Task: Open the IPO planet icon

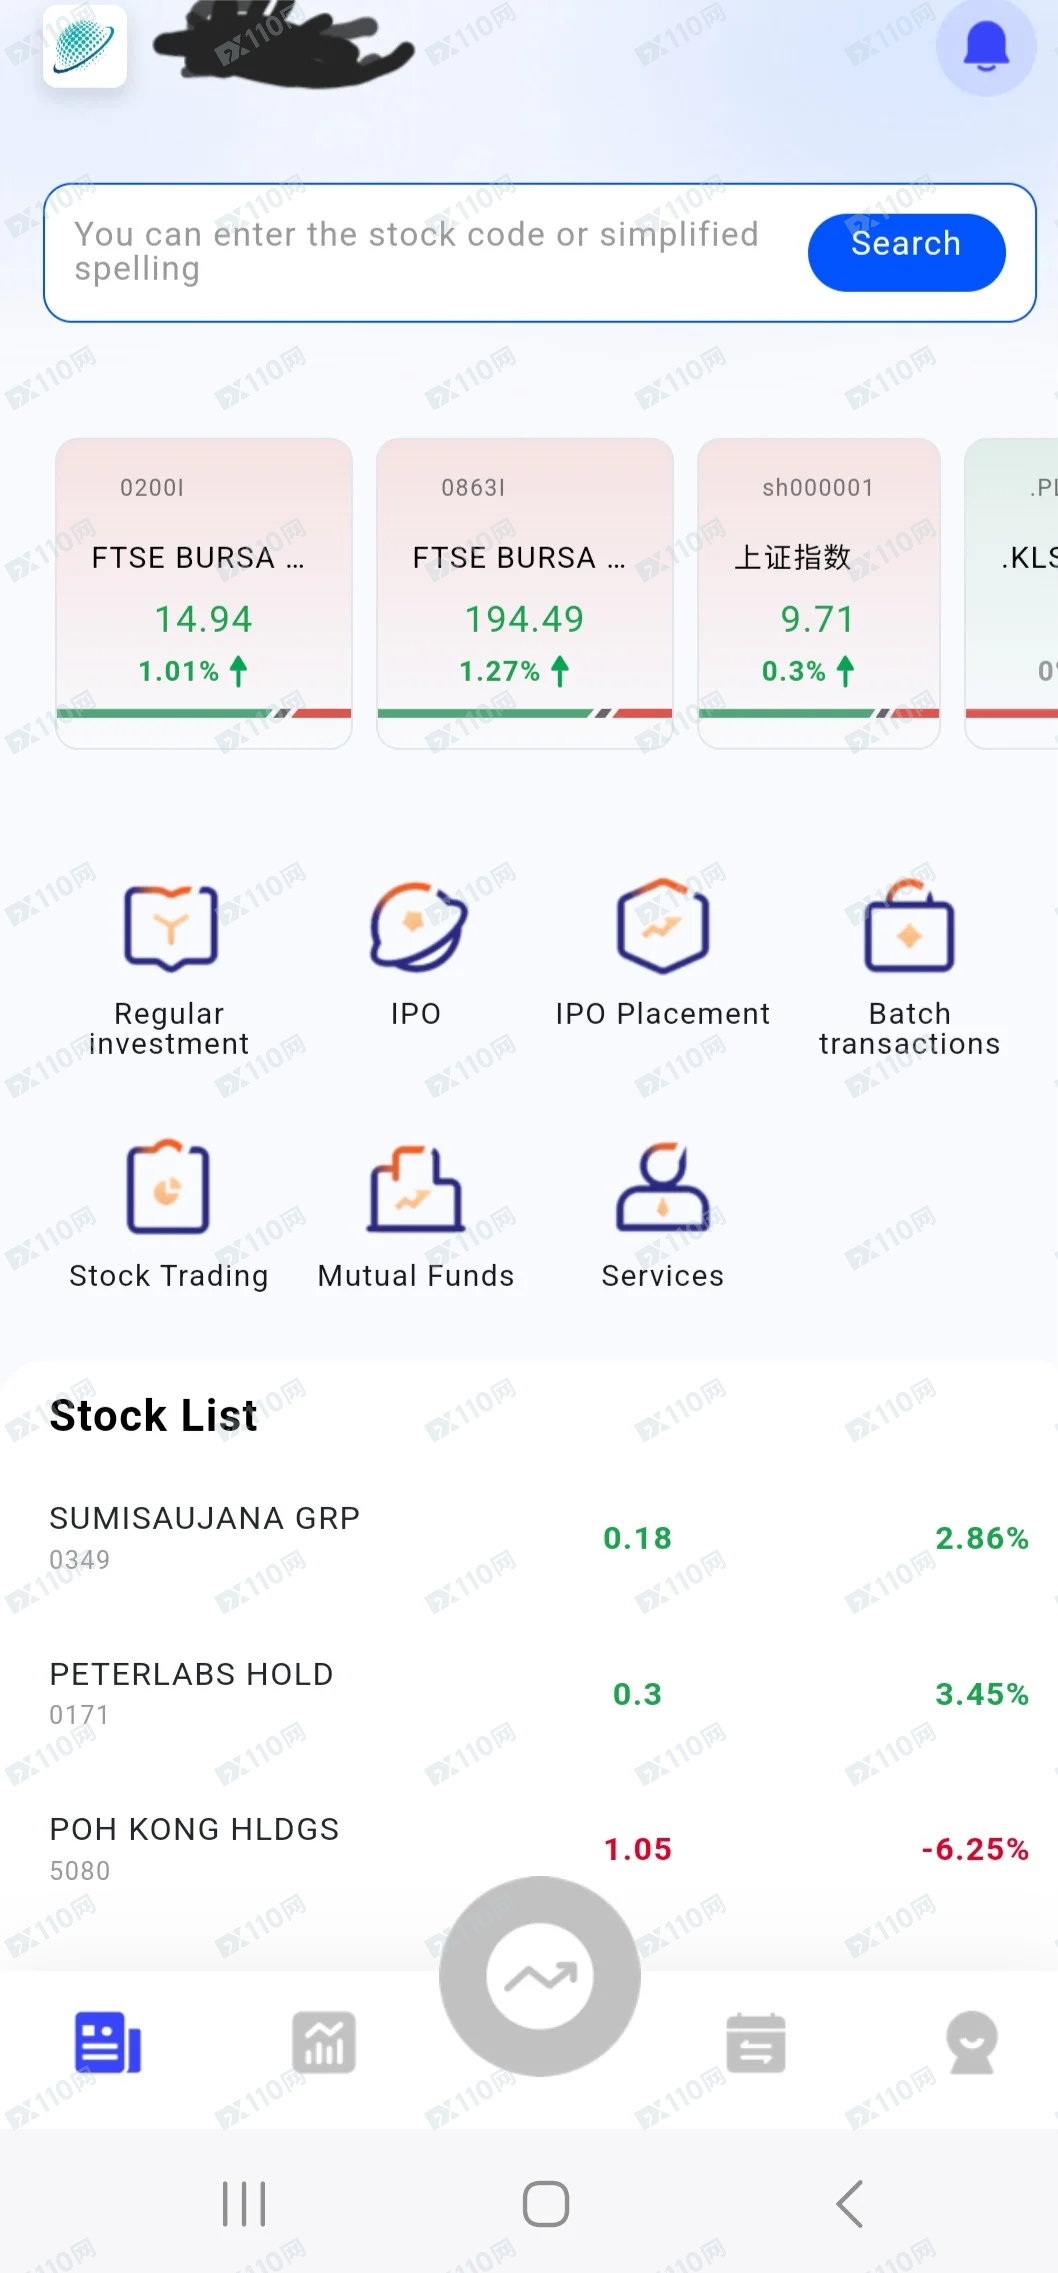Action: point(416,927)
